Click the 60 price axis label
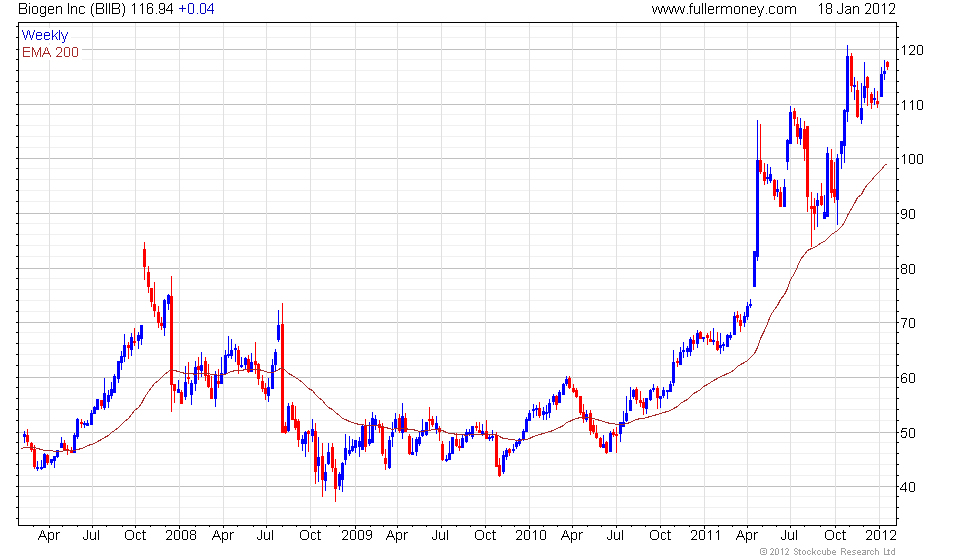Viewport: 980px width, 560px height. click(x=908, y=378)
